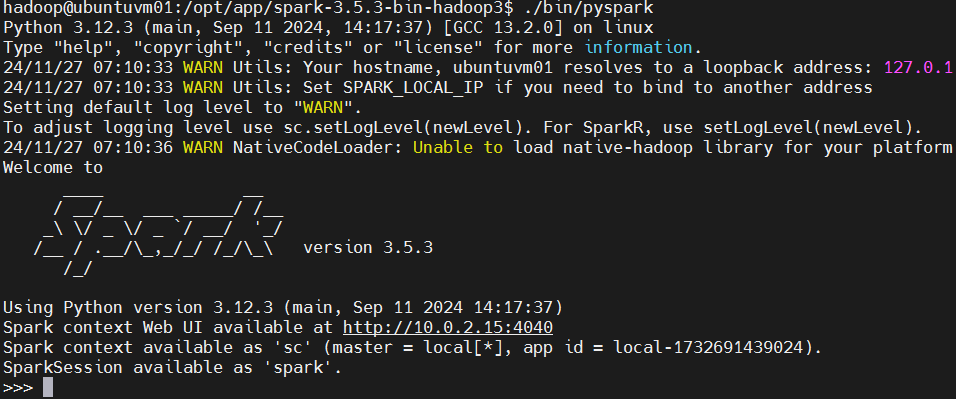Click 'version 3.5.3' next to Spark logo
This screenshot has width=956, height=399.
(368, 248)
